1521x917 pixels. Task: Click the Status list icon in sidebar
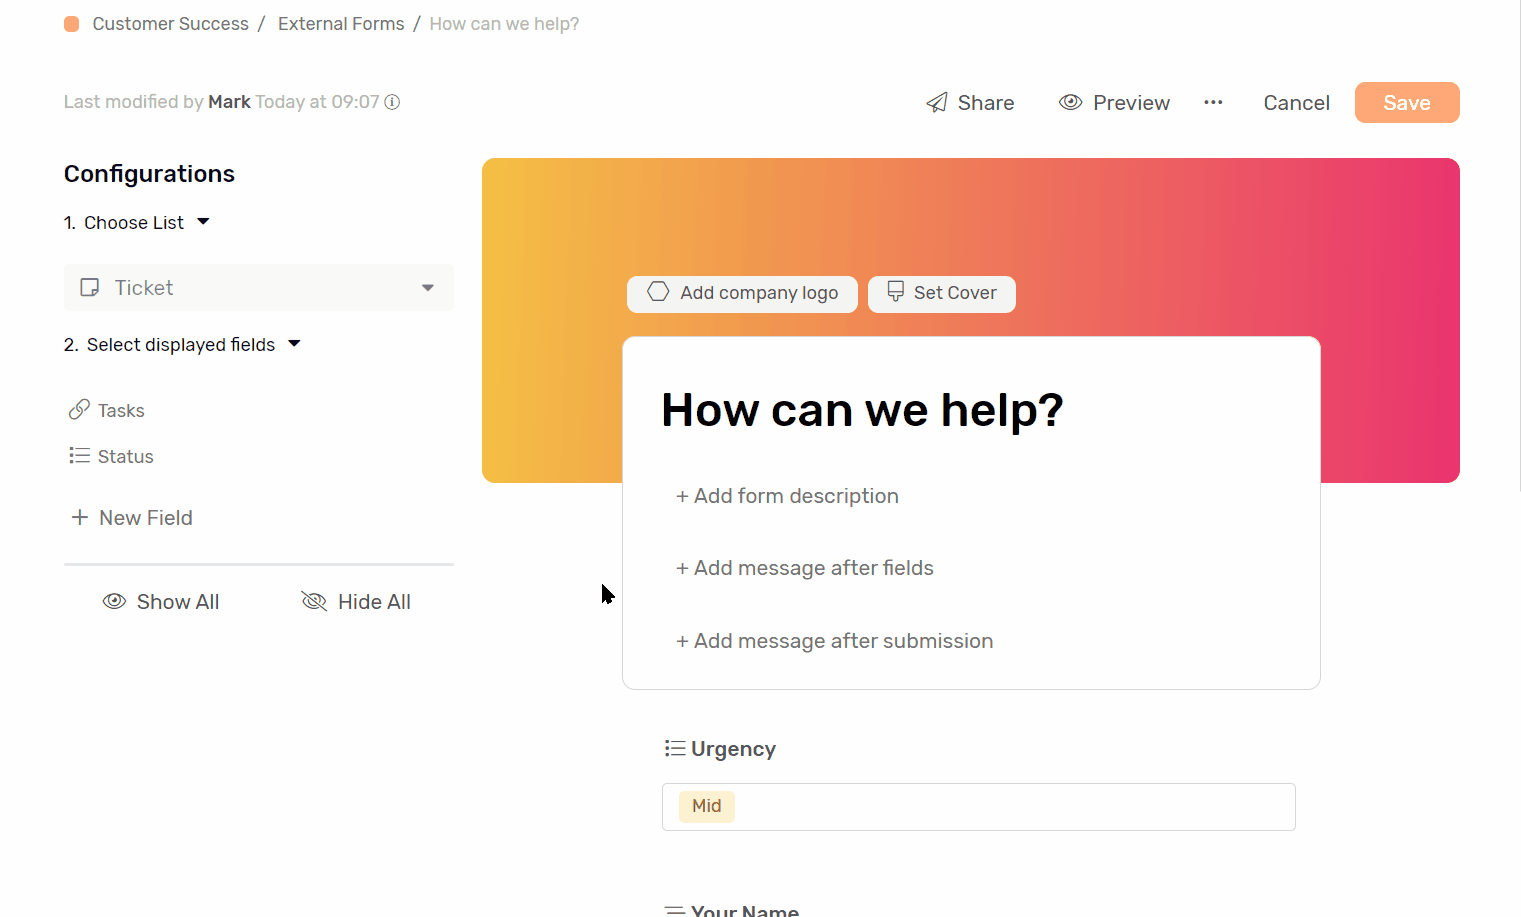[80, 455]
